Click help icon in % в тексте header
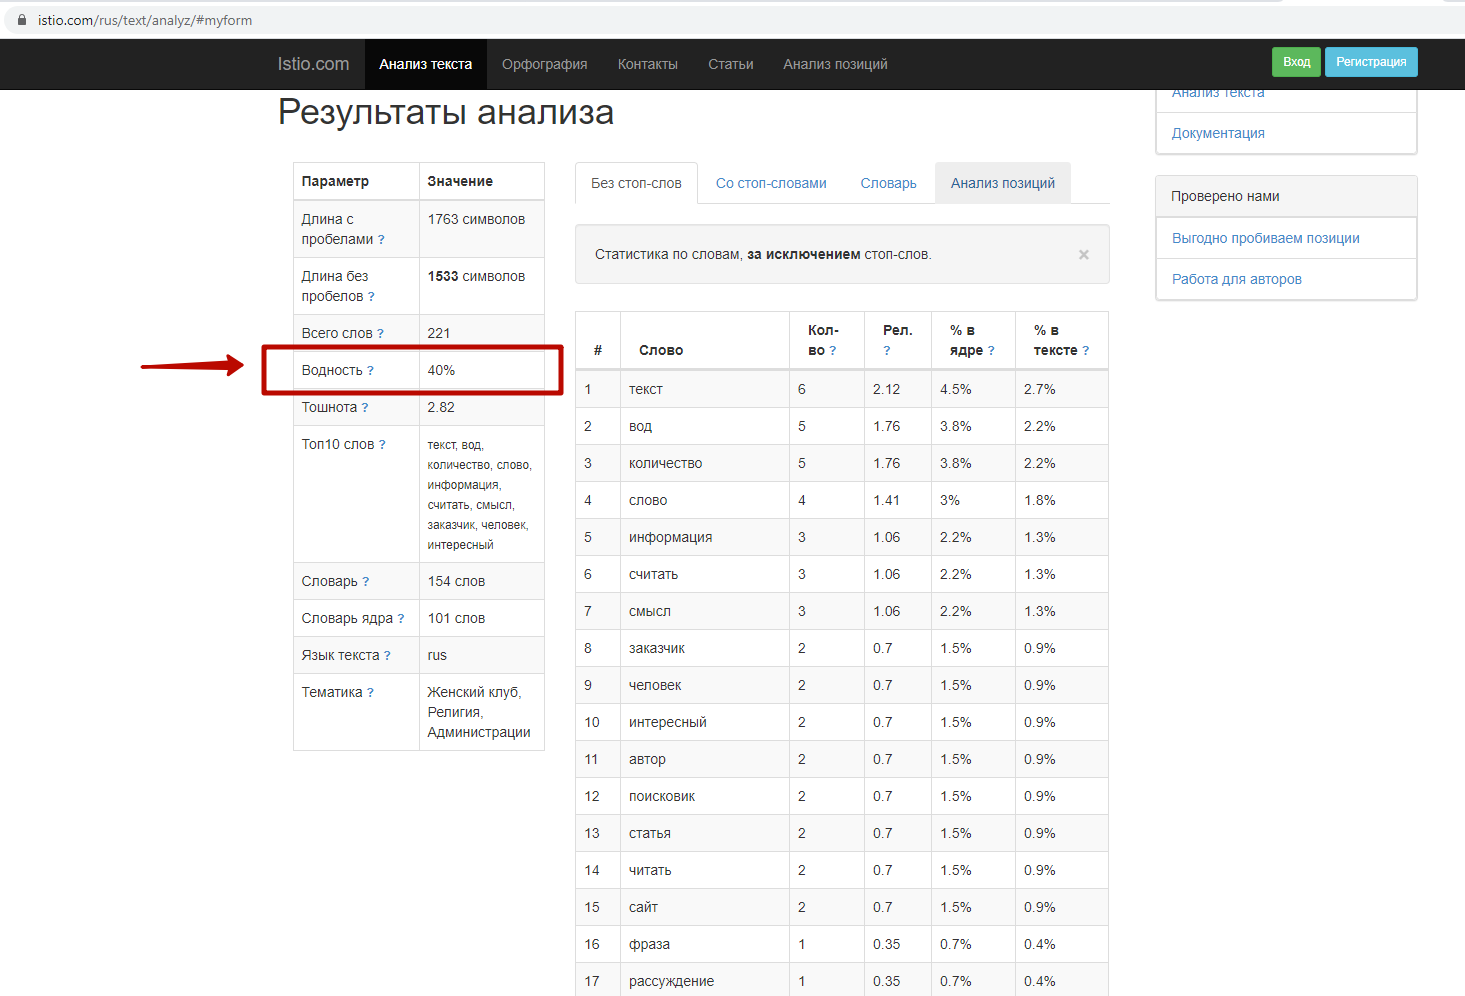The image size is (1465, 996). click(x=1085, y=351)
